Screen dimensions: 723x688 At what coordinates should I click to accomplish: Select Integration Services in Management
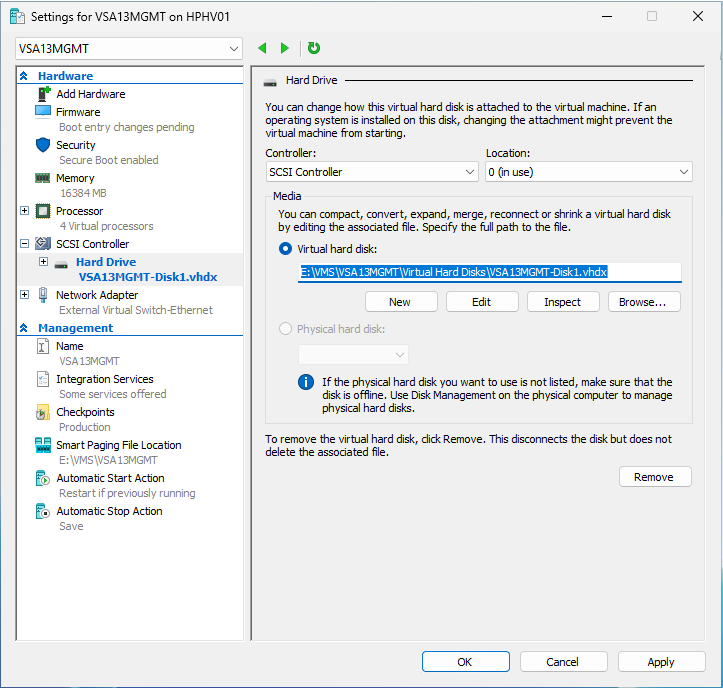(x=104, y=379)
